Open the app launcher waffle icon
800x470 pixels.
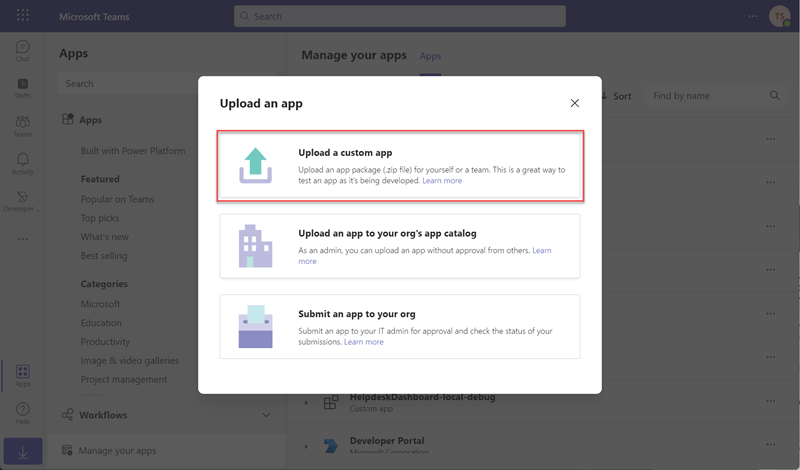tap(23, 15)
